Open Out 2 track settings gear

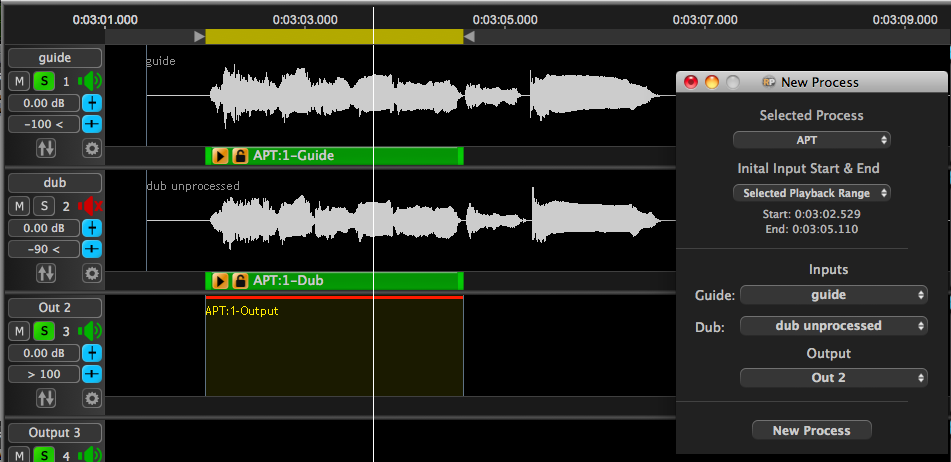point(92,398)
